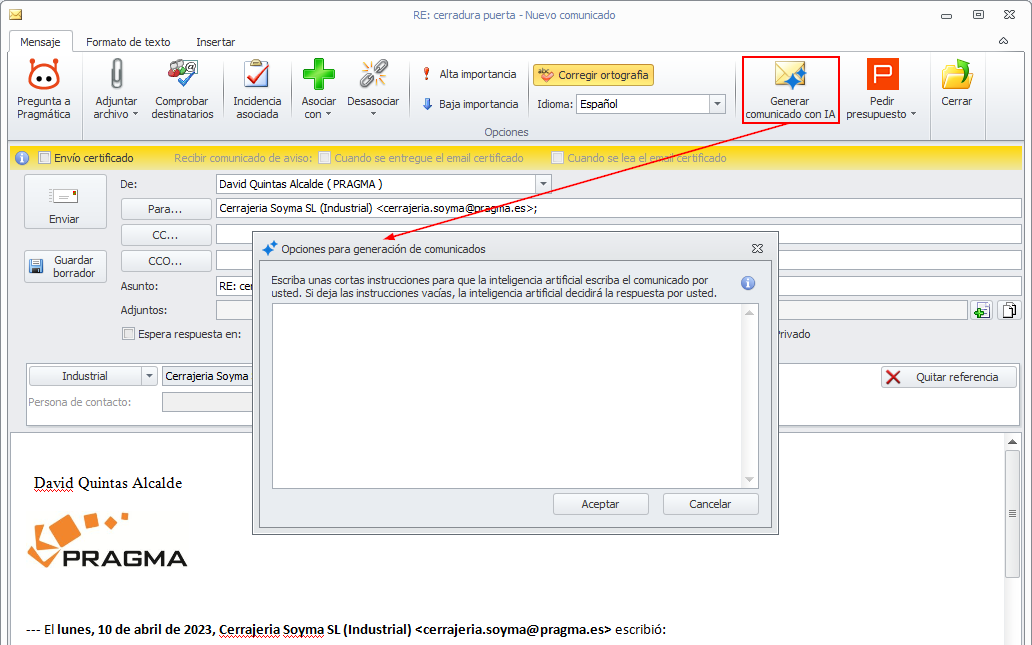Expand Asociar con dropdown arrow

[328, 115]
